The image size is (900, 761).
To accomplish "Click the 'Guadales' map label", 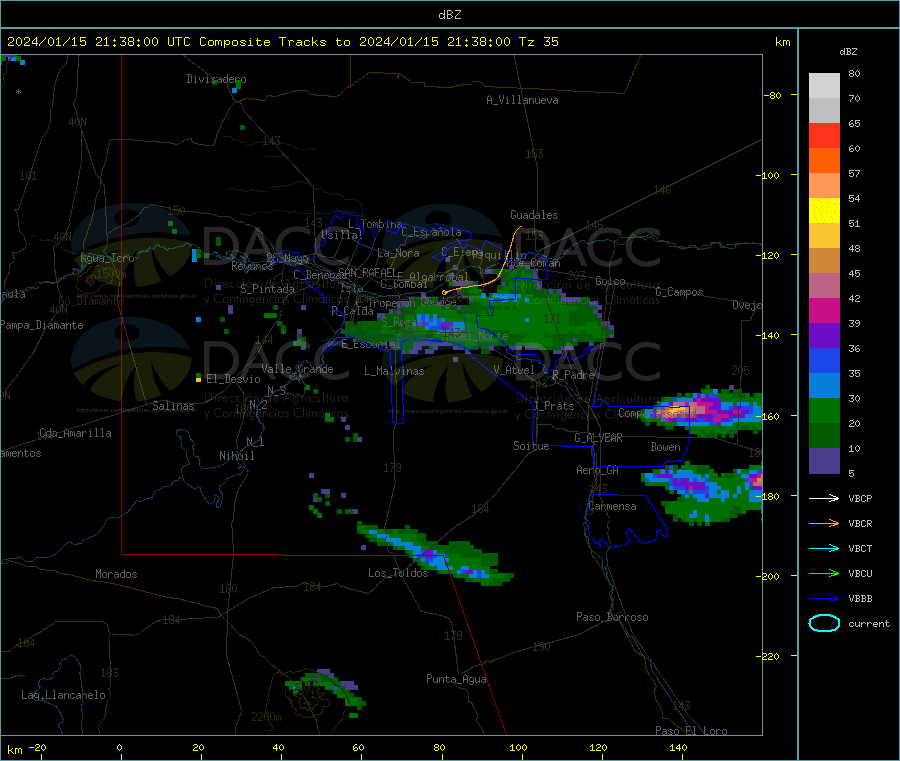I will (x=534, y=215).
